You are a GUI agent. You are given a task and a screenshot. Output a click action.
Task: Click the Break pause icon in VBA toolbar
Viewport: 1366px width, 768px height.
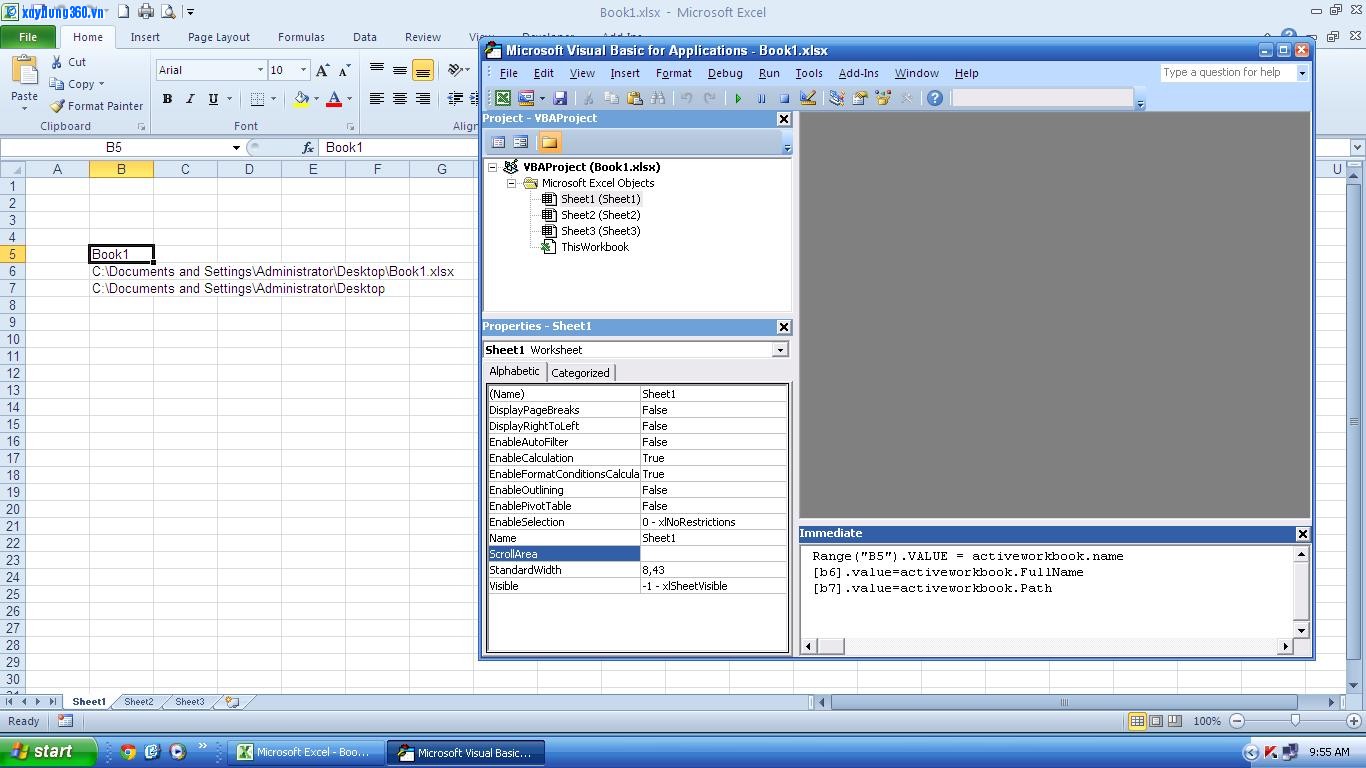pos(761,98)
